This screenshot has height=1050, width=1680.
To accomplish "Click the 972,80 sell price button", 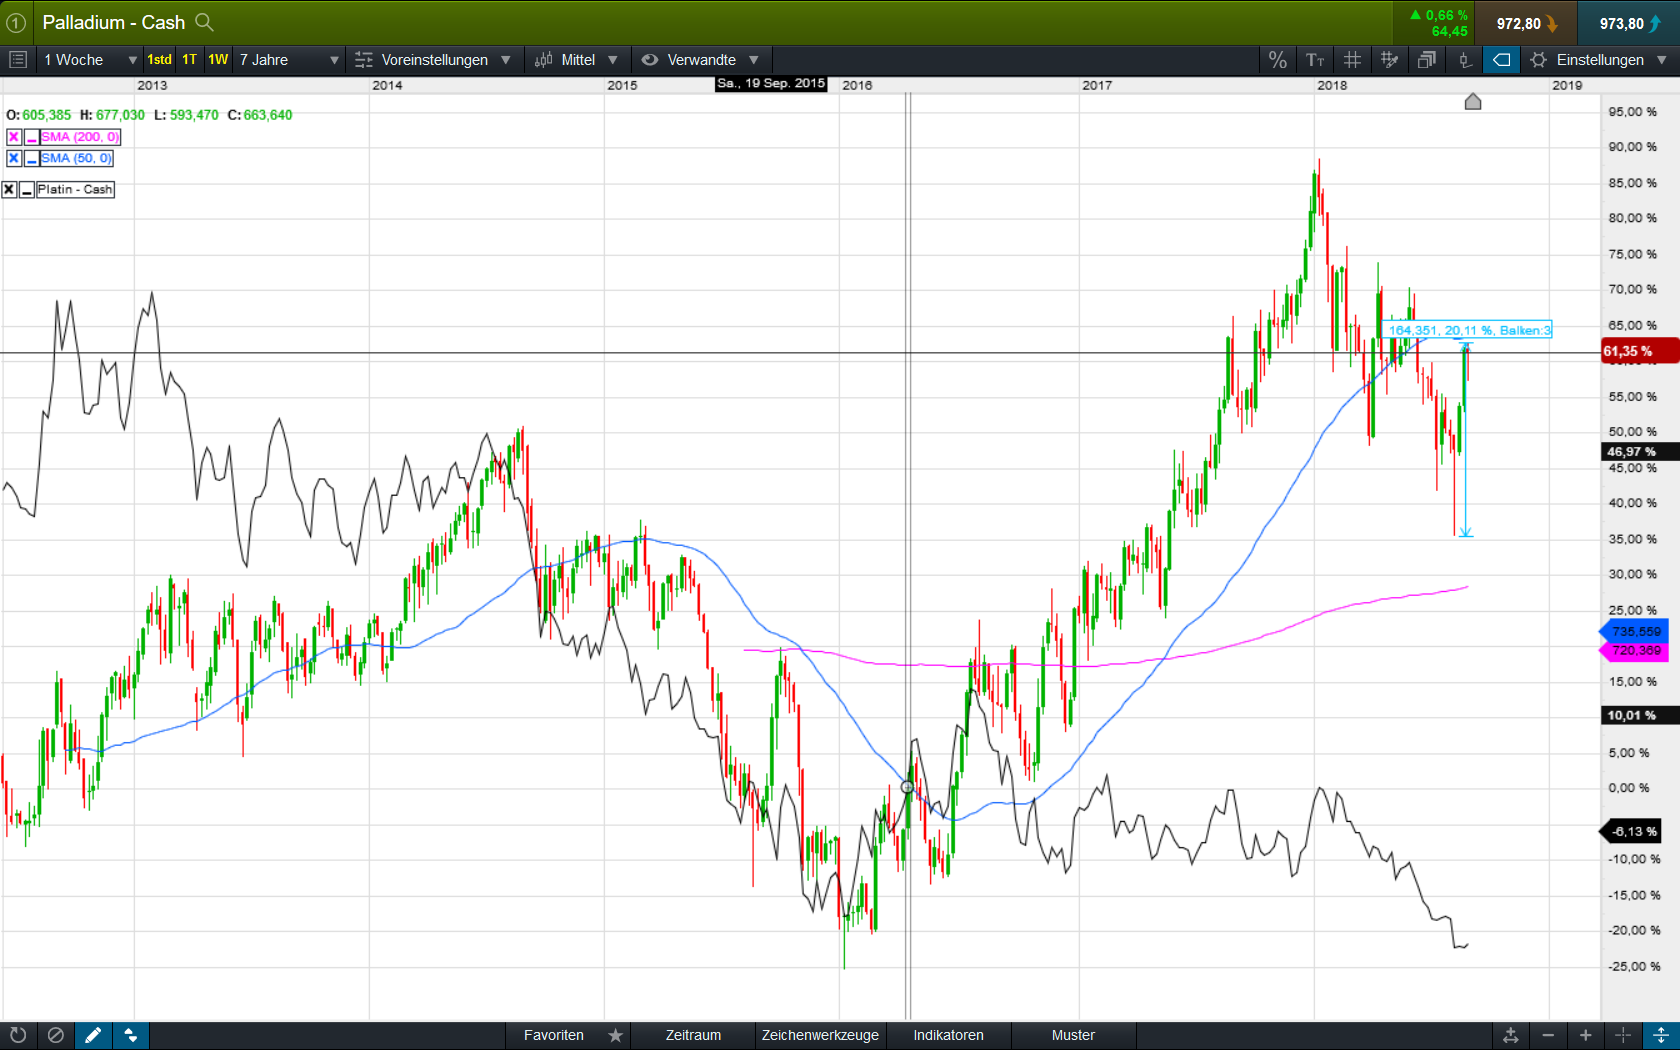I will (x=1524, y=23).
